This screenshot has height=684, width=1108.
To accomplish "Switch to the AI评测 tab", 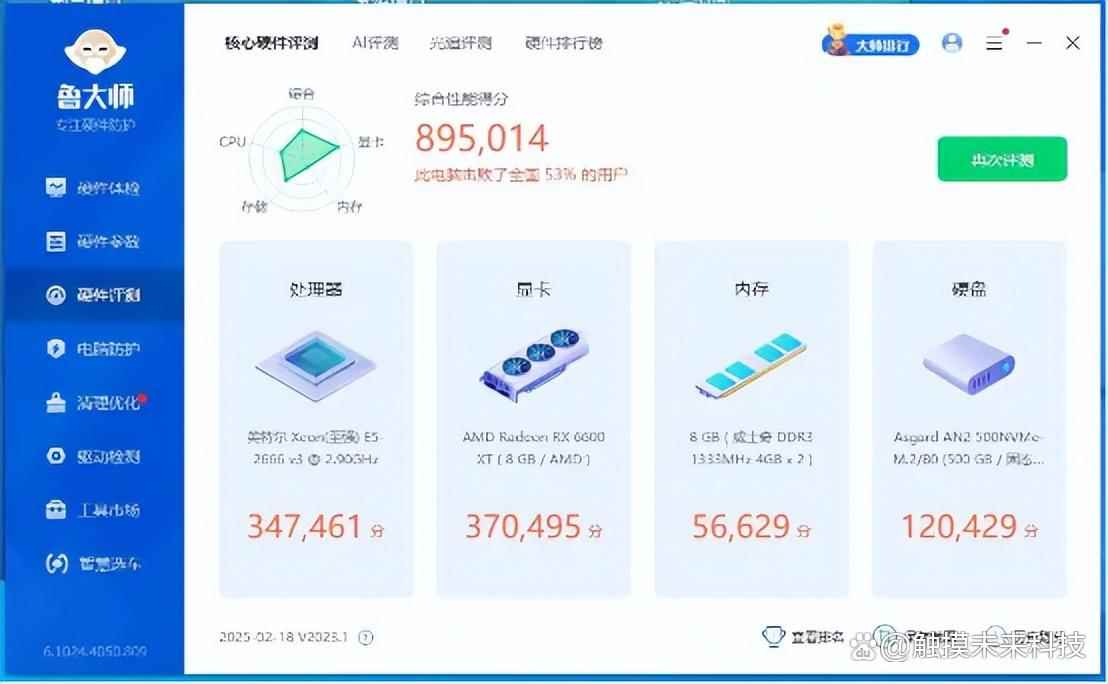I will (375, 43).
